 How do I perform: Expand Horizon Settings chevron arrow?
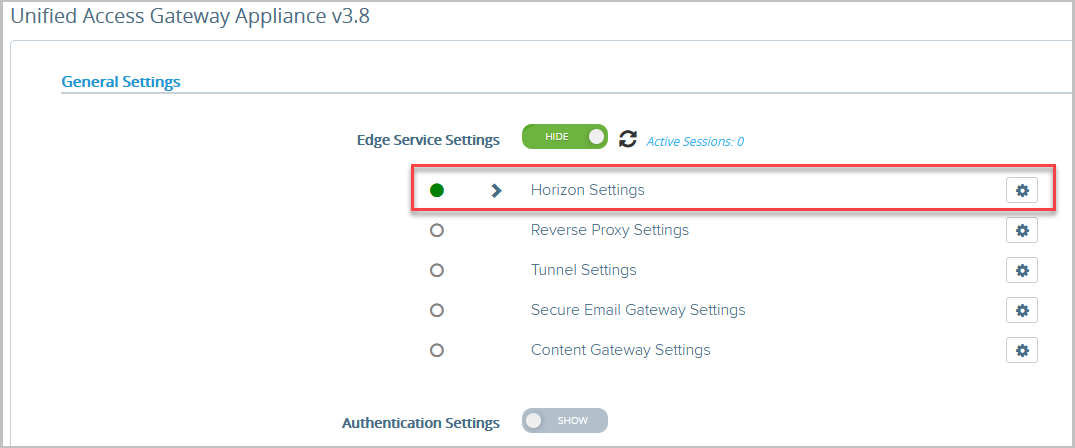tap(496, 191)
